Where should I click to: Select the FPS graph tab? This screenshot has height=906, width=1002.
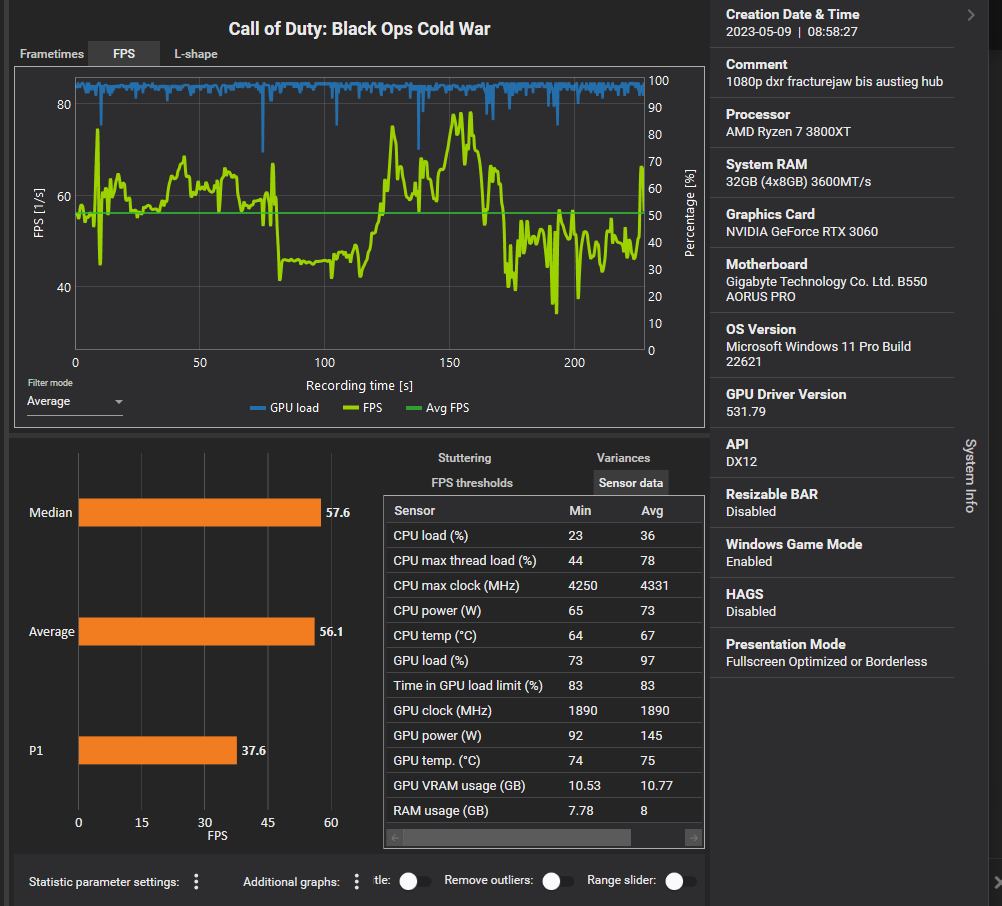[x=124, y=54]
